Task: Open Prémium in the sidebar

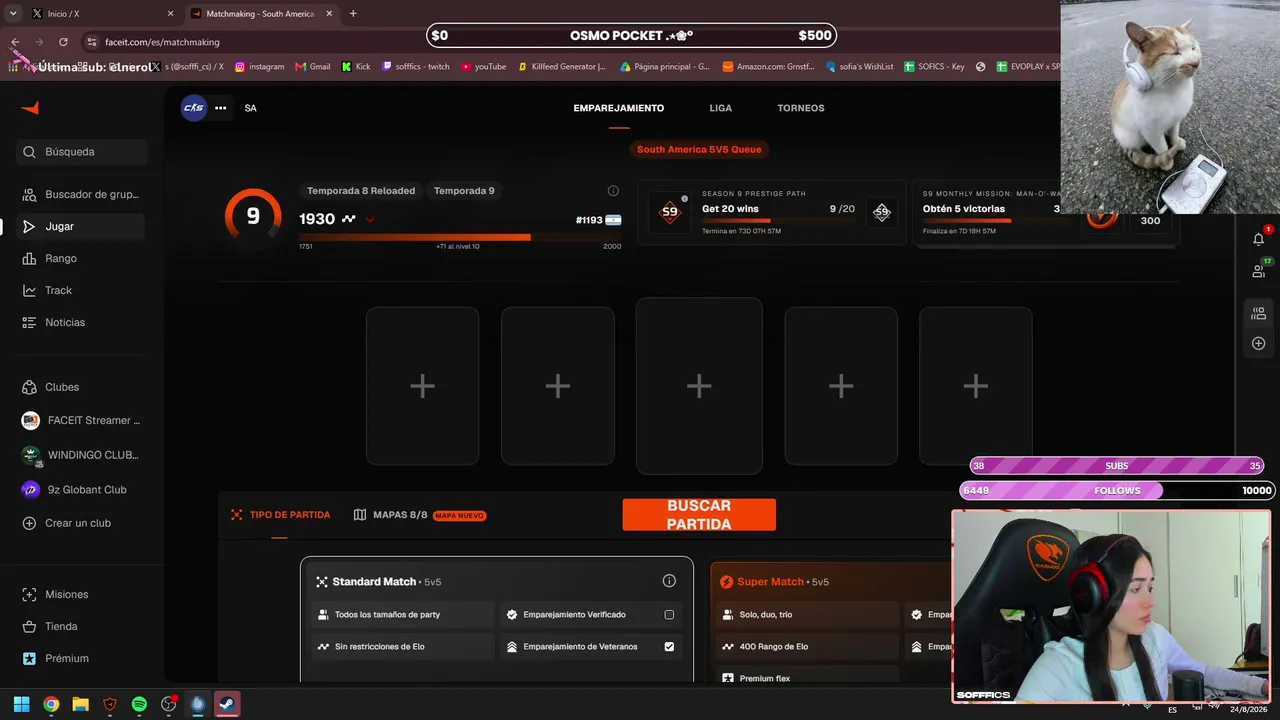Action: pyautogui.click(x=81, y=658)
